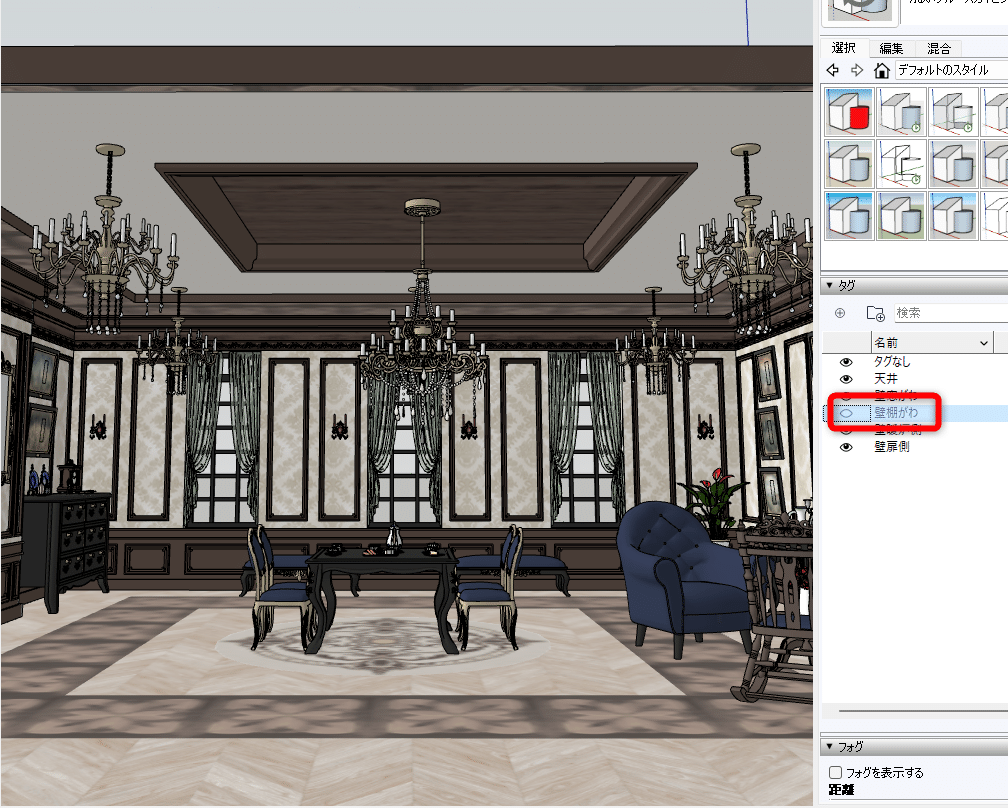The image size is (1008, 808).
Task: Enable the フォグを表示する checkbox
Action: (x=835, y=772)
